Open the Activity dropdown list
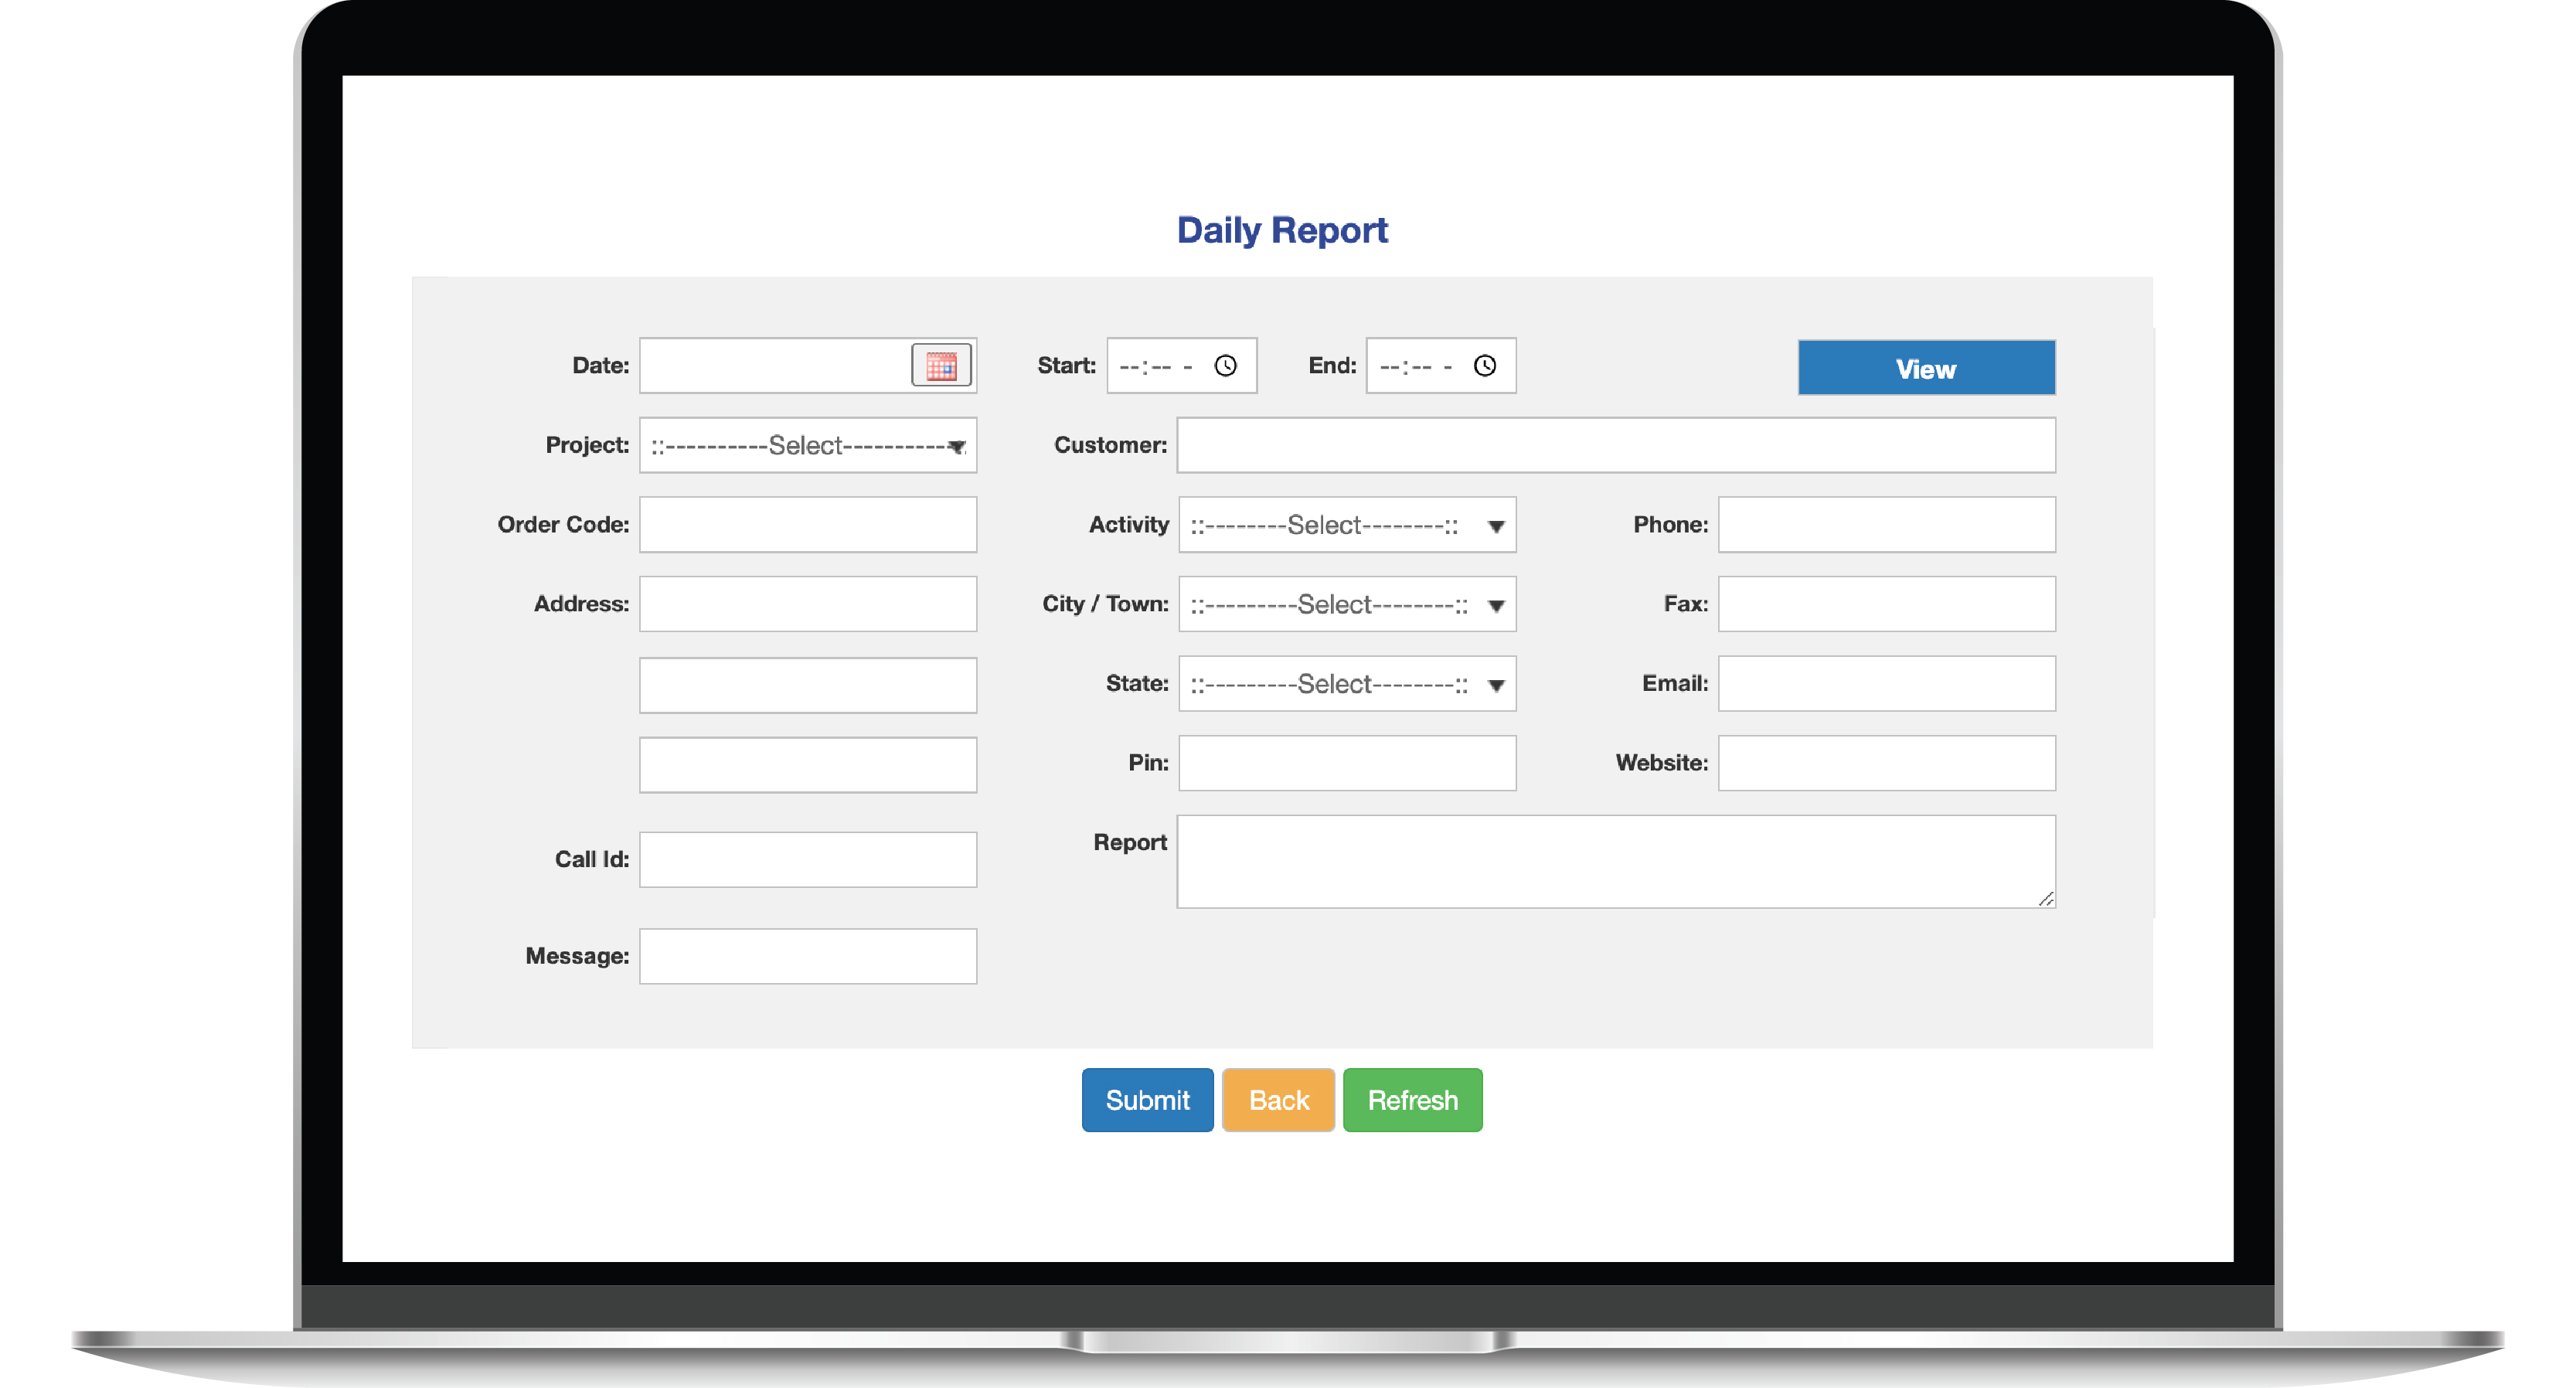The height and width of the screenshot is (1388, 2576). 1346,525
